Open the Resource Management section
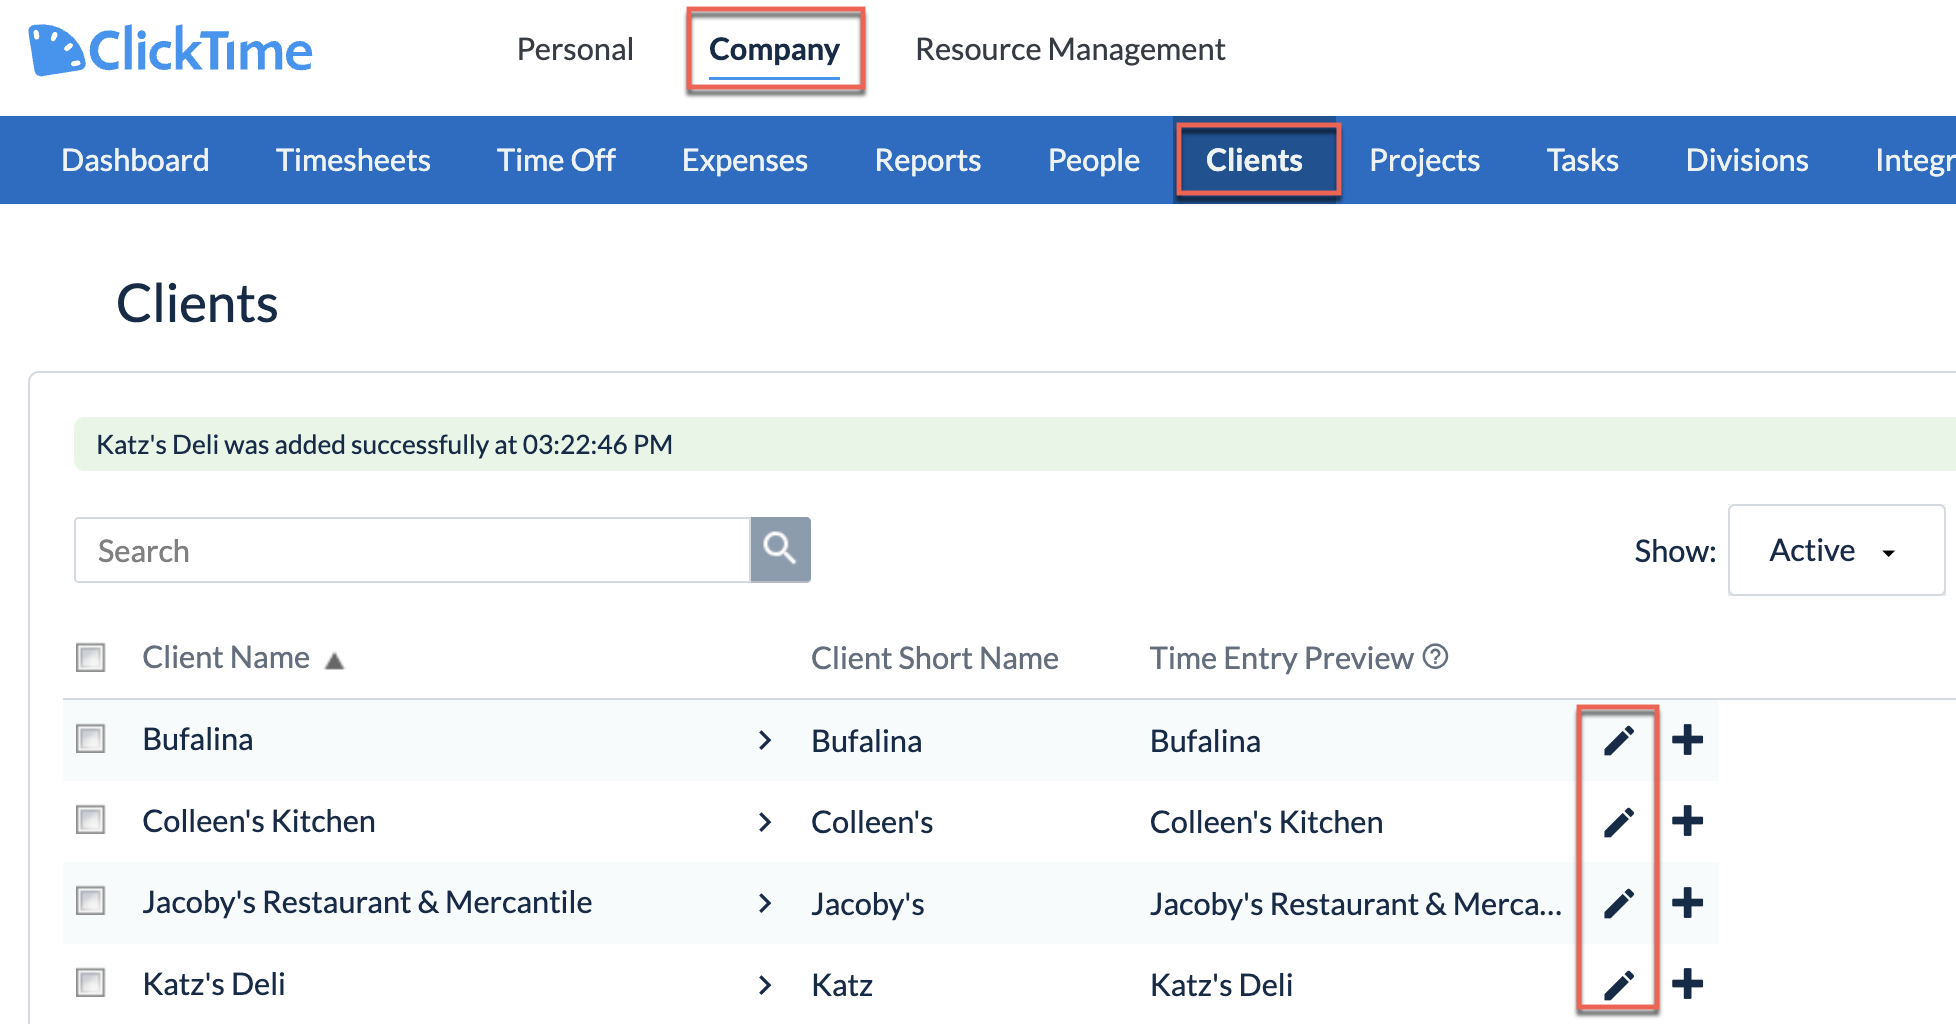This screenshot has height=1024, width=1956. (1070, 49)
